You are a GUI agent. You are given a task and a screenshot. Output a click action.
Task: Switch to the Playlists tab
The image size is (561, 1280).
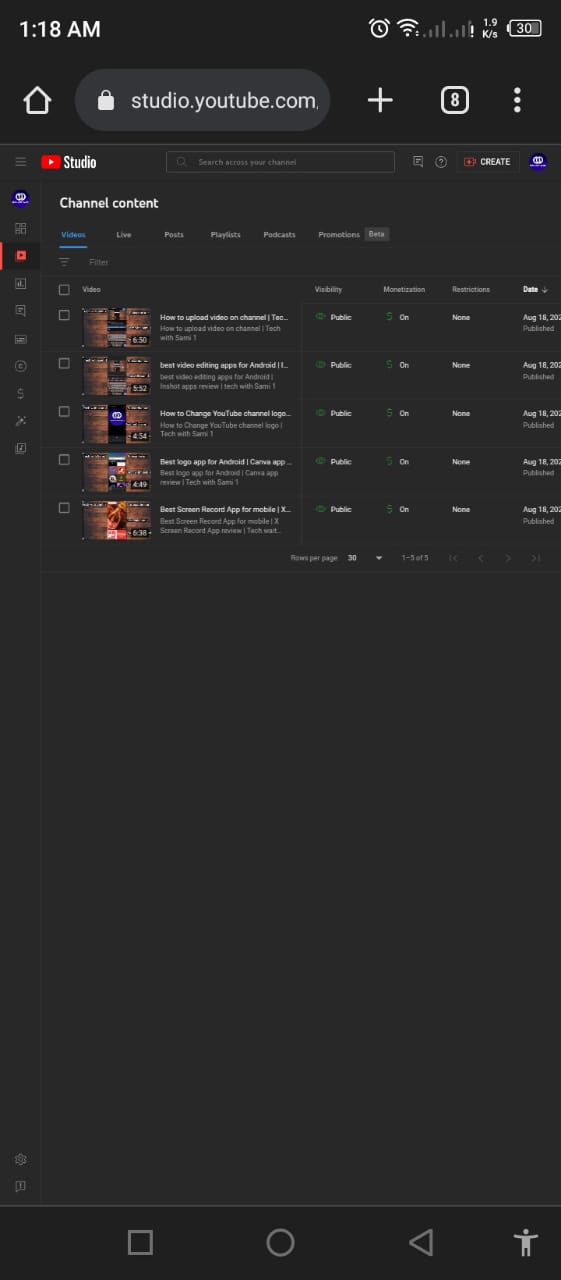click(x=226, y=235)
